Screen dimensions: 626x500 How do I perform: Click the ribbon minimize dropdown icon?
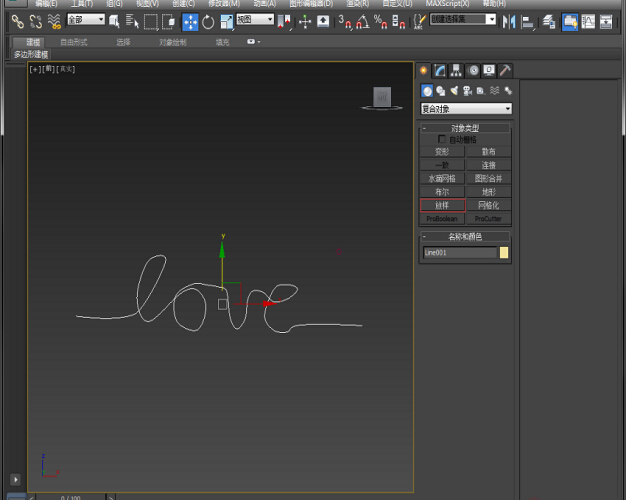tap(253, 42)
